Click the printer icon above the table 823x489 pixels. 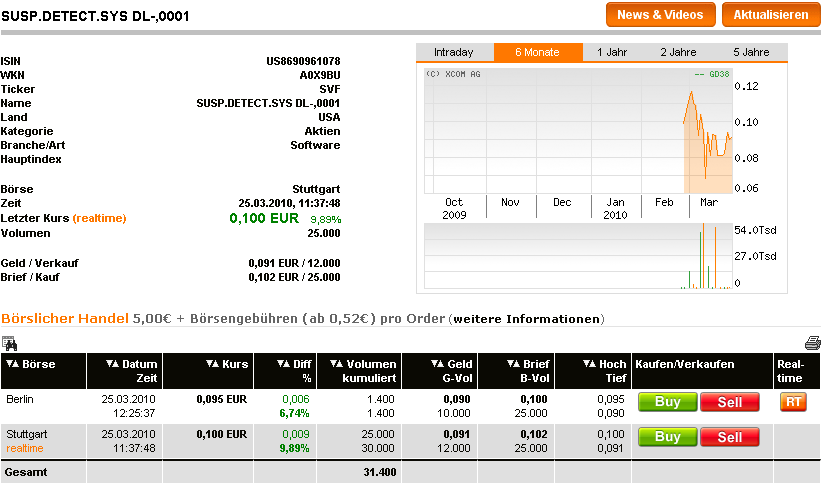coord(813,343)
